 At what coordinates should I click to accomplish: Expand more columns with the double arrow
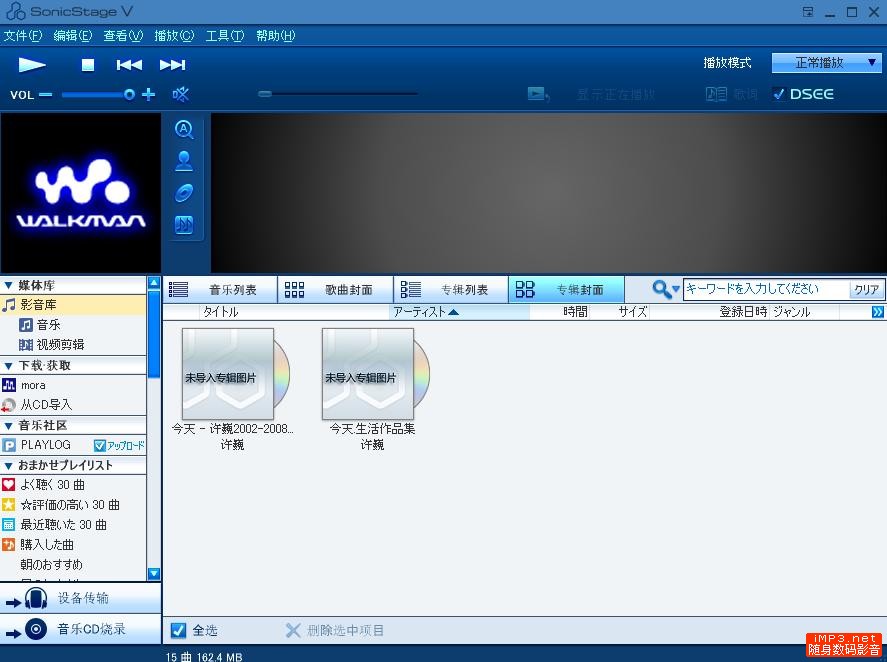click(877, 312)
